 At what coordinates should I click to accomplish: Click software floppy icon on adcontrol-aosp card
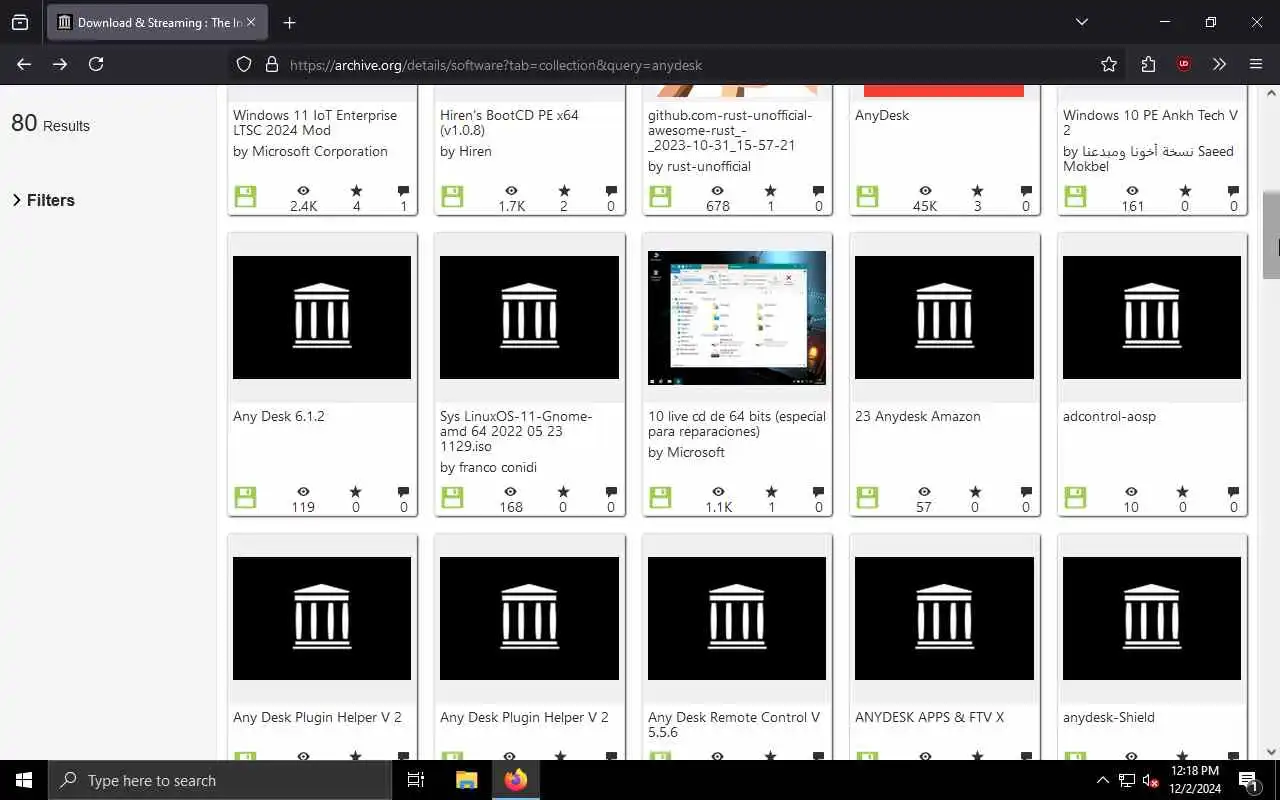[x=1075, y=497]
